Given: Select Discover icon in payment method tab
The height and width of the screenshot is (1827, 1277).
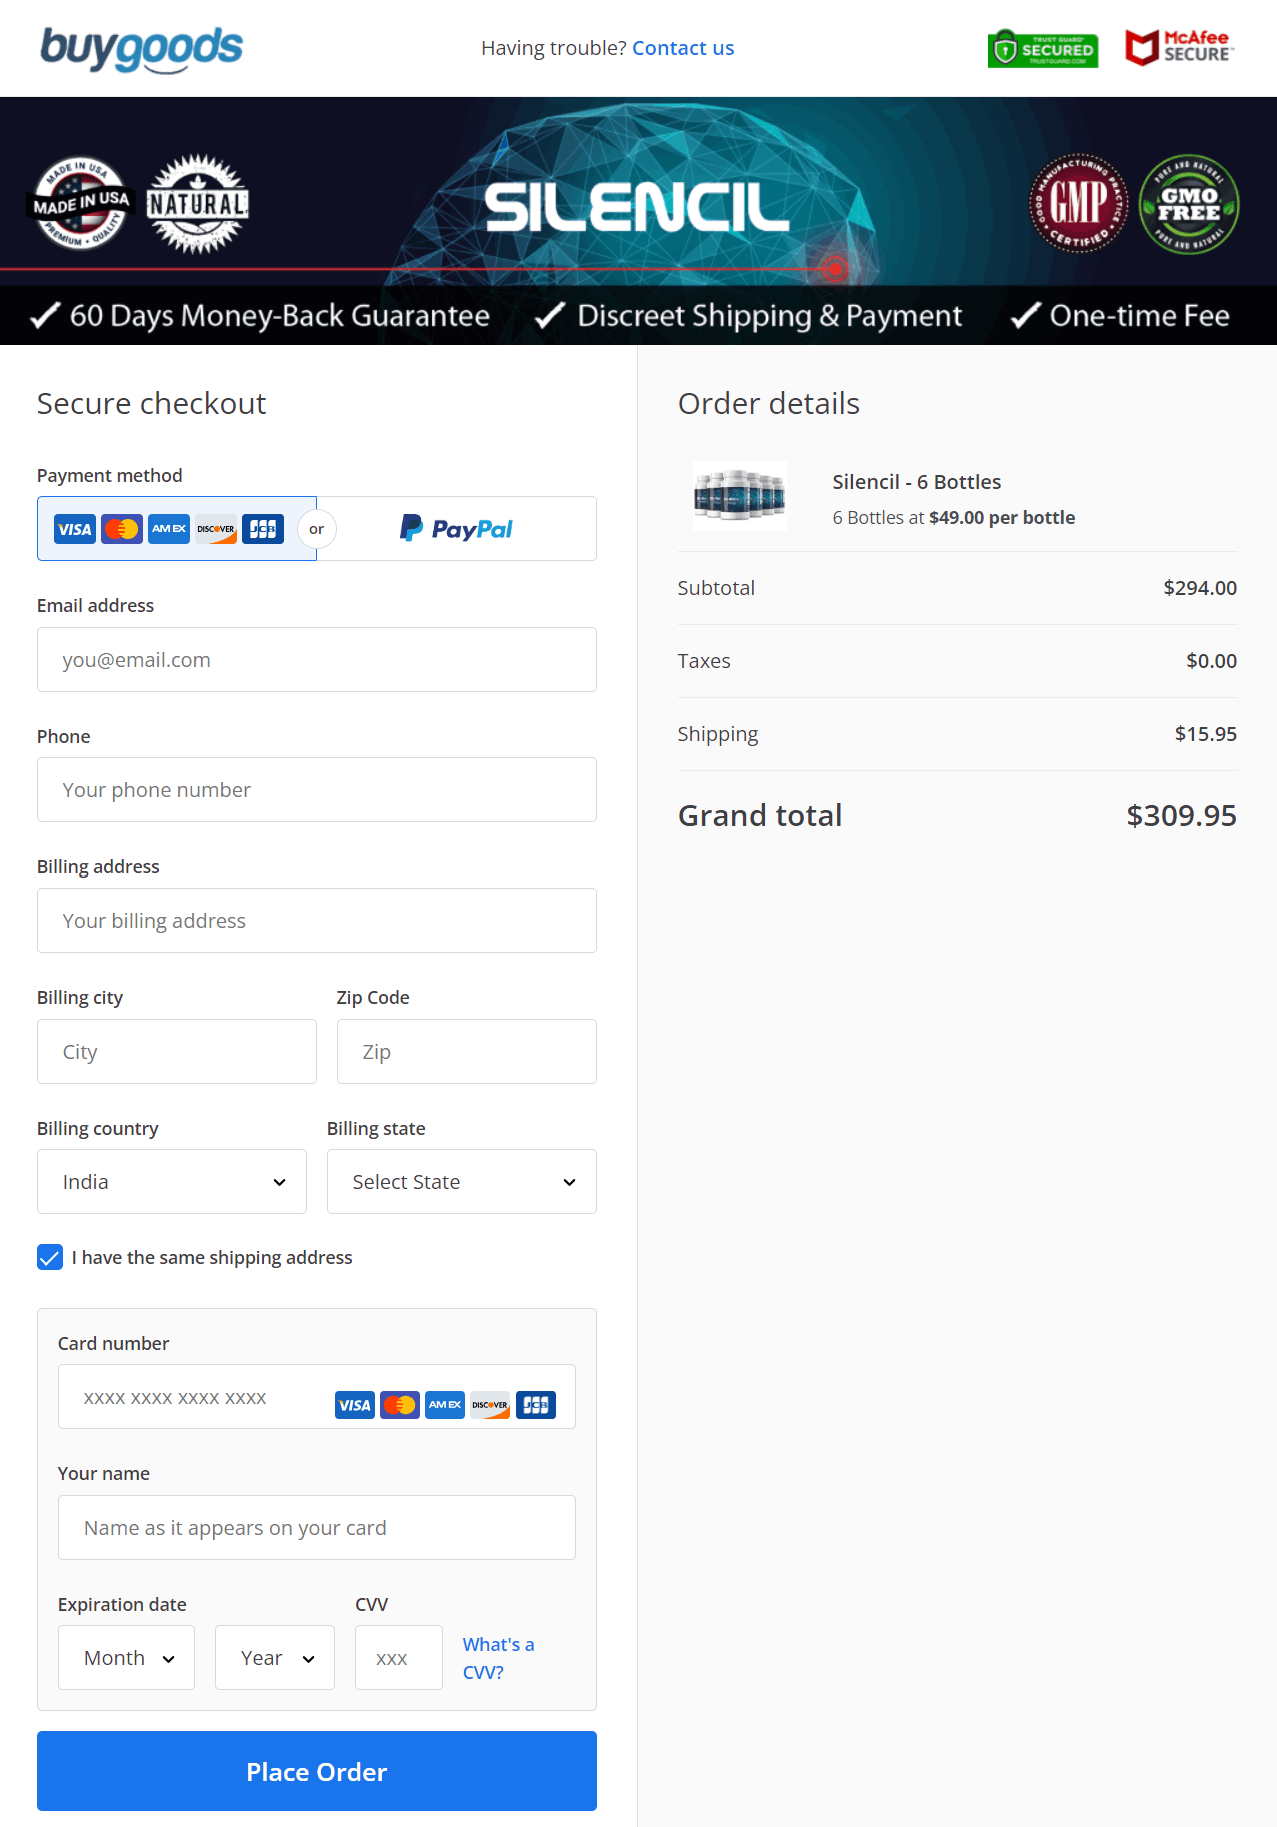Looking at the screenshot, I should click(216, 529).
